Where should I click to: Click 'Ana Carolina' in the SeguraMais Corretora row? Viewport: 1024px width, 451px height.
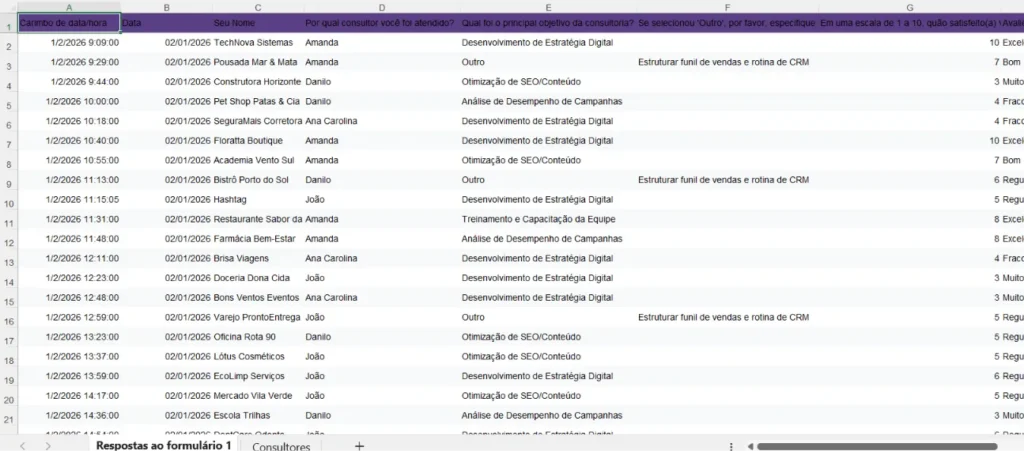(x=331, y=121)
